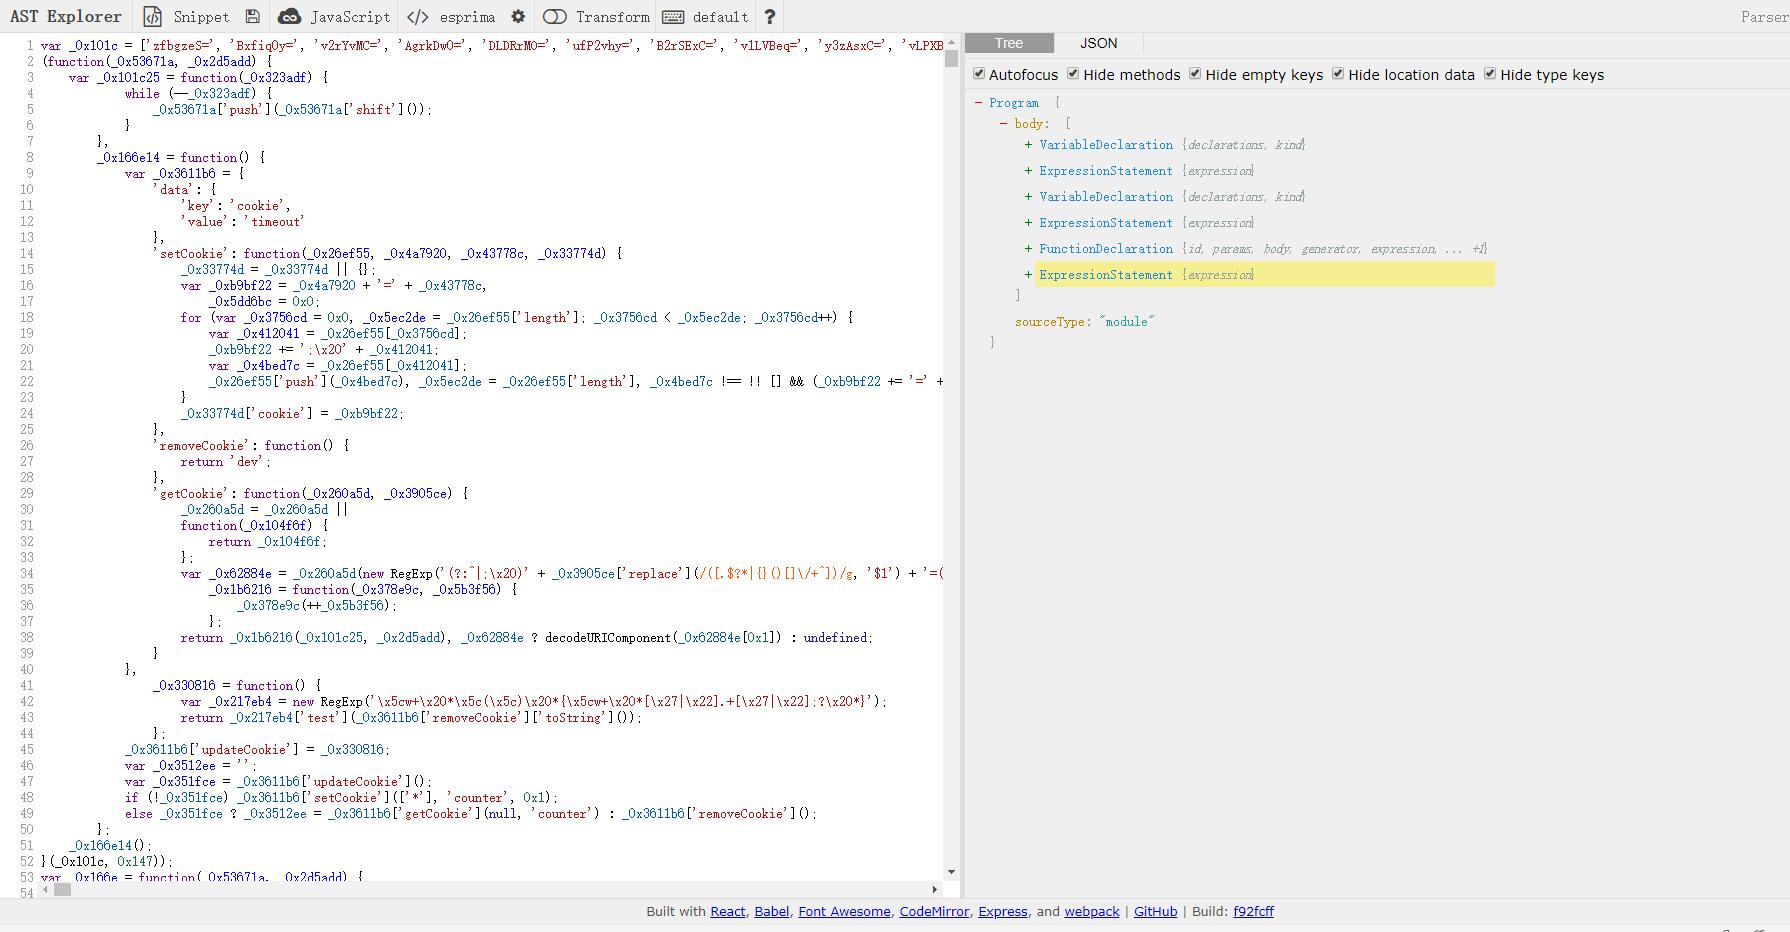The width and height of the screenshot is (1790, 932).
Task: Open the help question mark icon
Action: pos(770,17)
